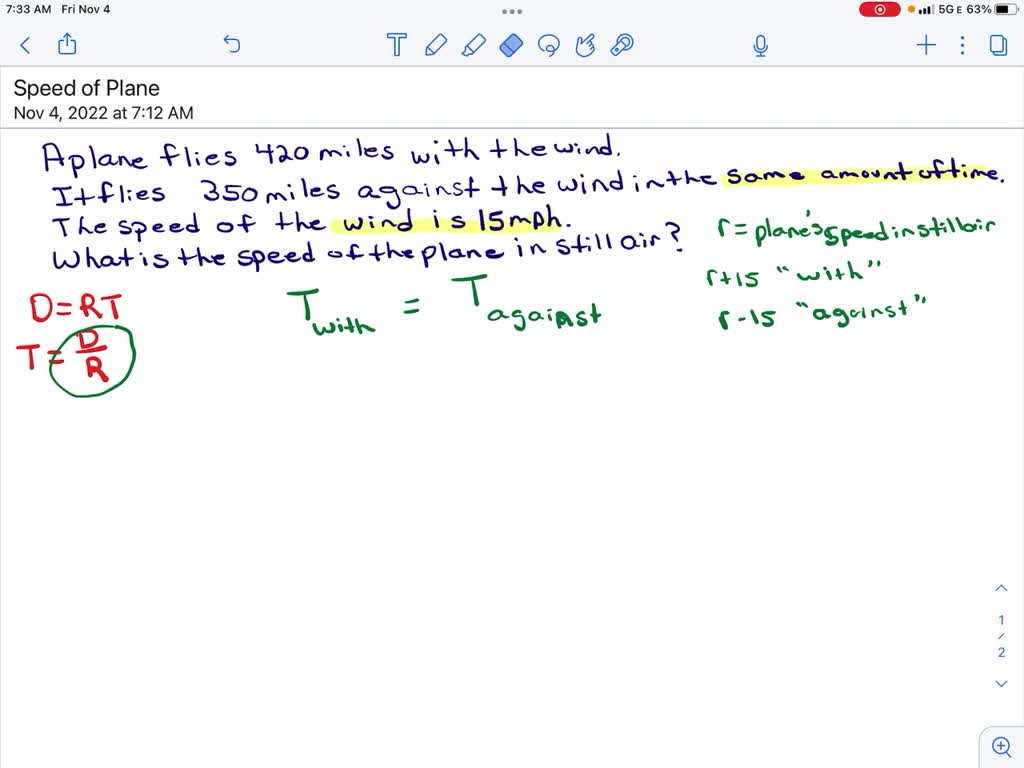Undo the last stroke

click(231, 44)
